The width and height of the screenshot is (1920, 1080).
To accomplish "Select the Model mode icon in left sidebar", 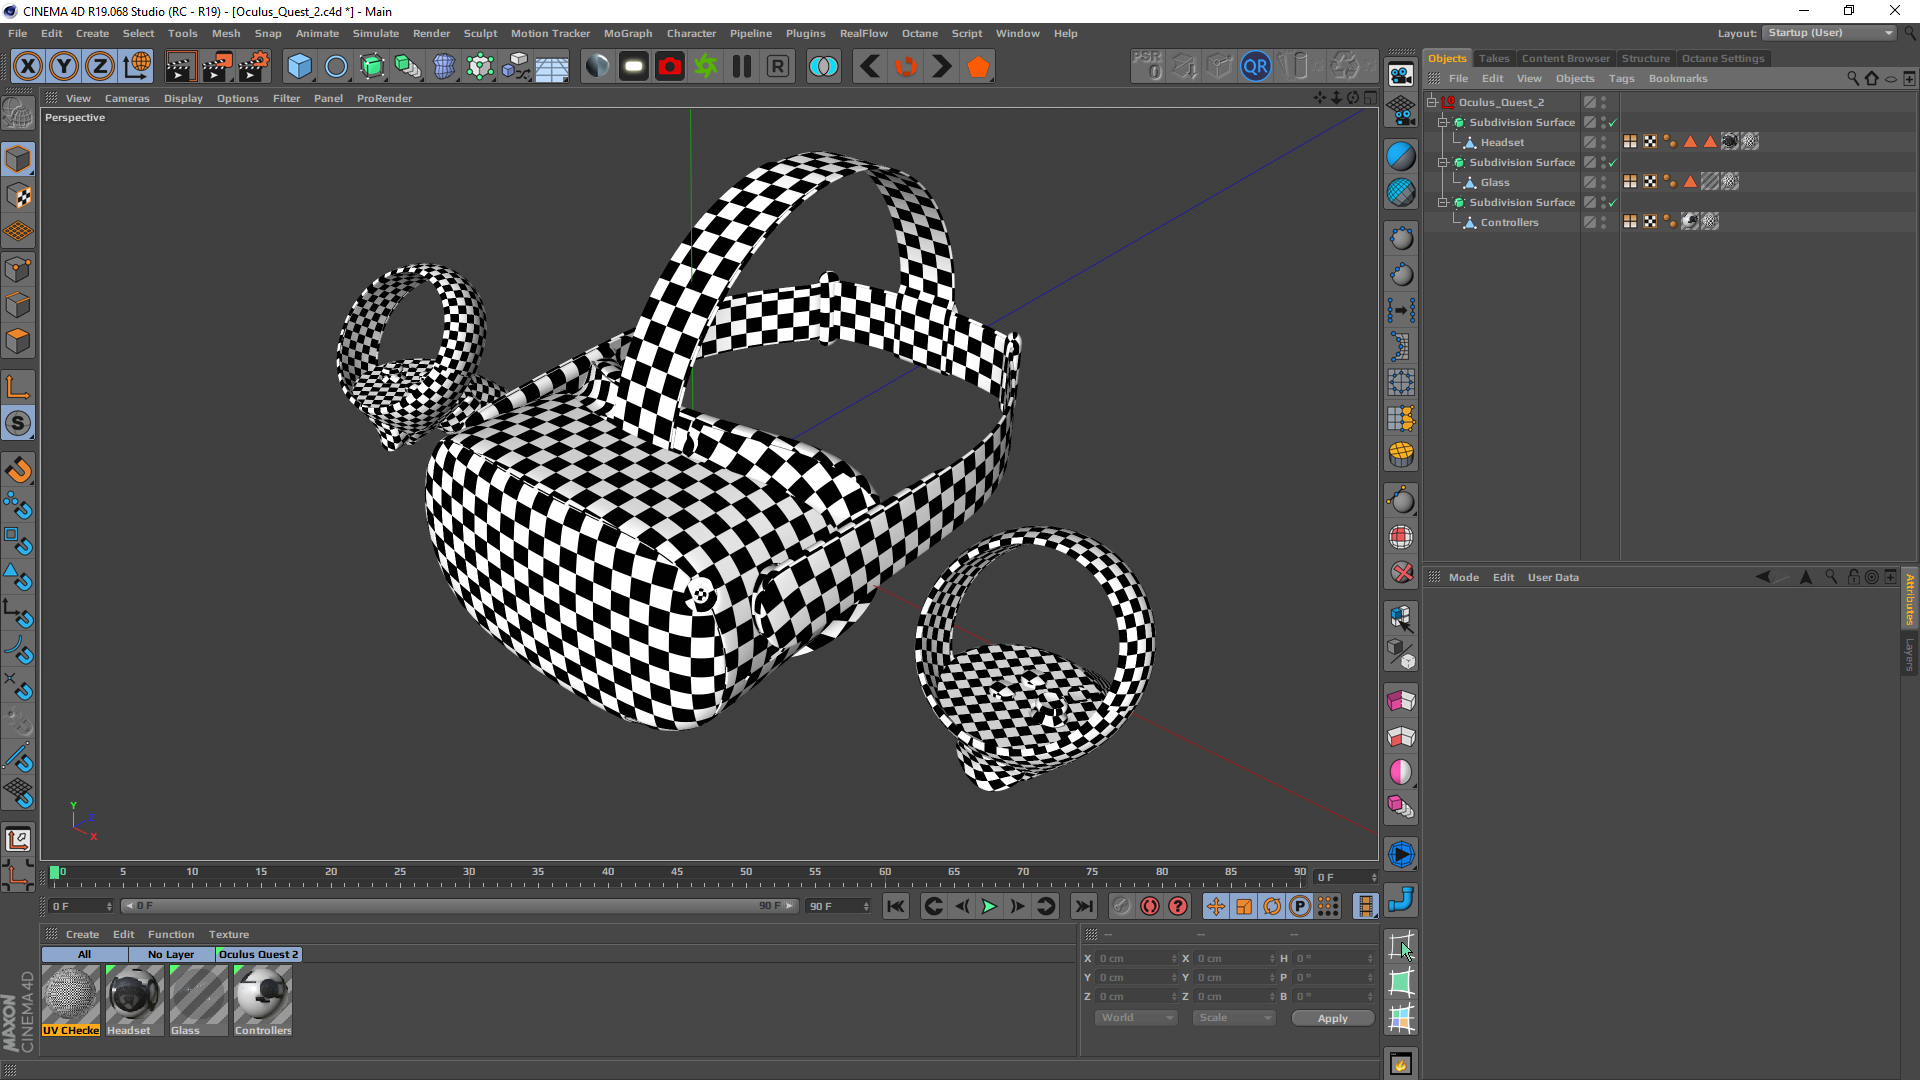I will coord(18,160).
